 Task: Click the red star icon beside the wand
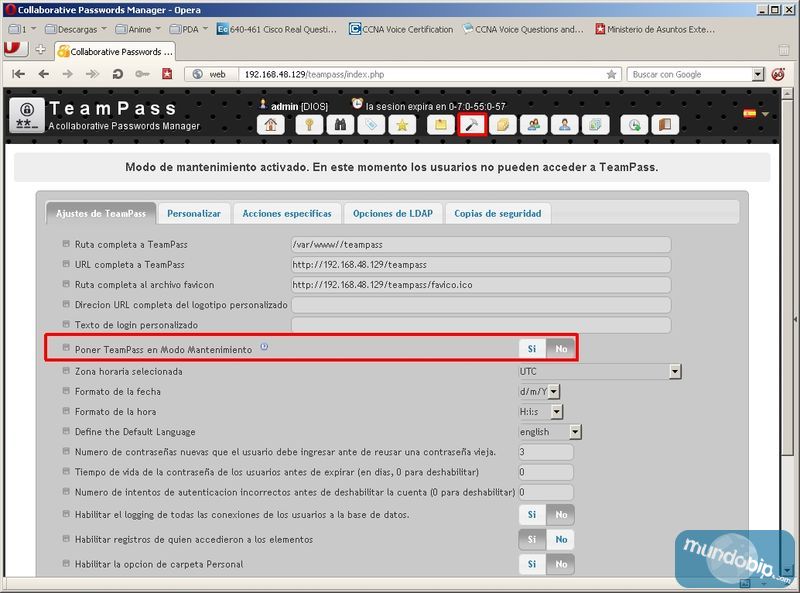pos(167,74)
